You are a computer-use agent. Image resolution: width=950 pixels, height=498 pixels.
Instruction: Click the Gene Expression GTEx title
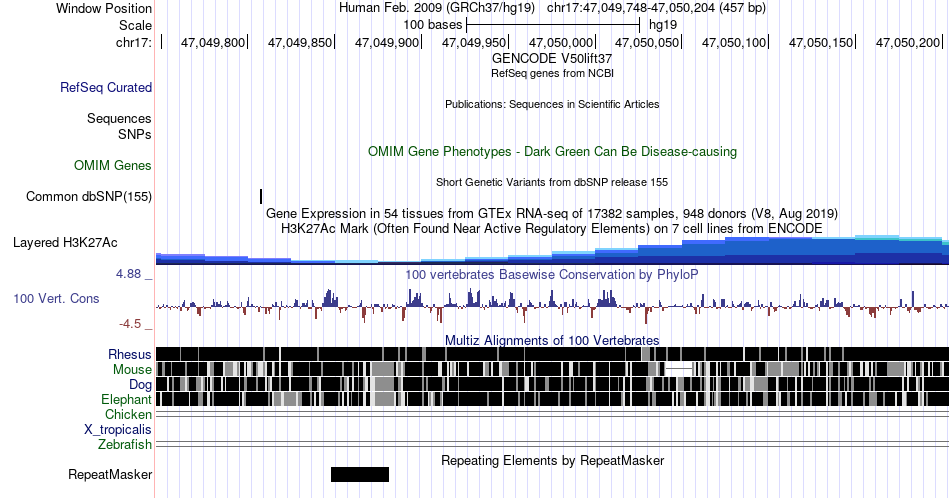(552, 213)
